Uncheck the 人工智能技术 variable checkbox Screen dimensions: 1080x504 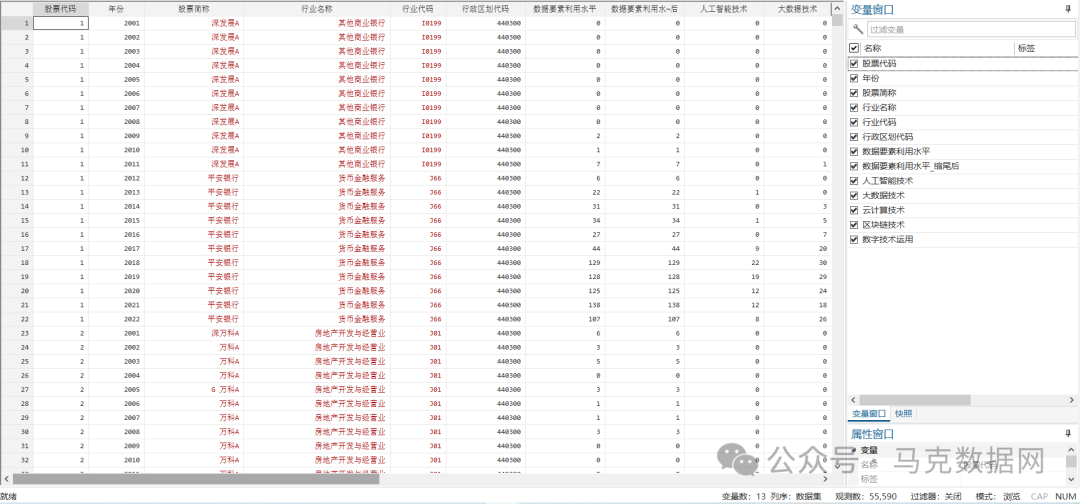tap(855, 180)
